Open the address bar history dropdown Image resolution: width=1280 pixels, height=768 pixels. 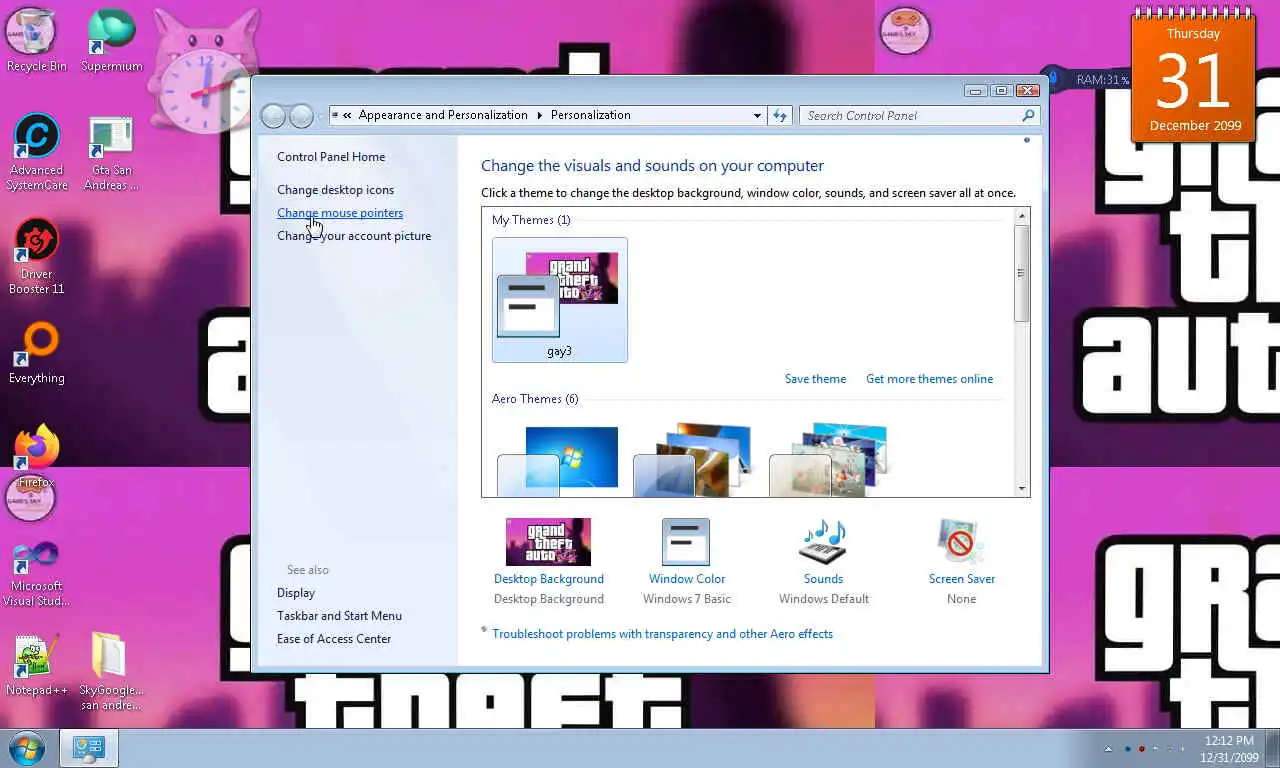pos(757,116)
